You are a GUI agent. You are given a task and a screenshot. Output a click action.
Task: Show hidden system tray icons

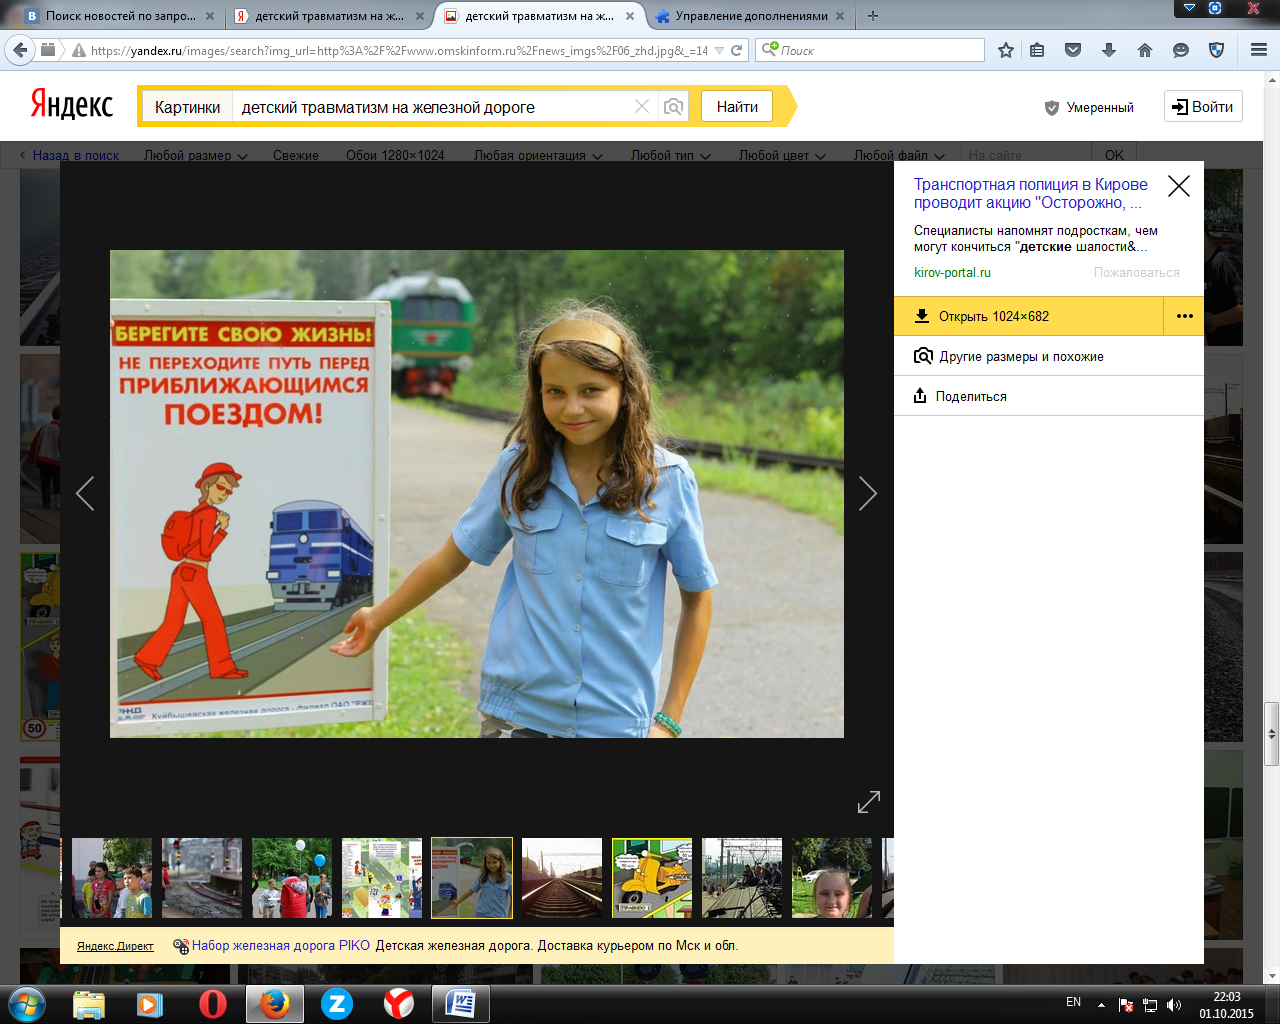(1101, 1005)
